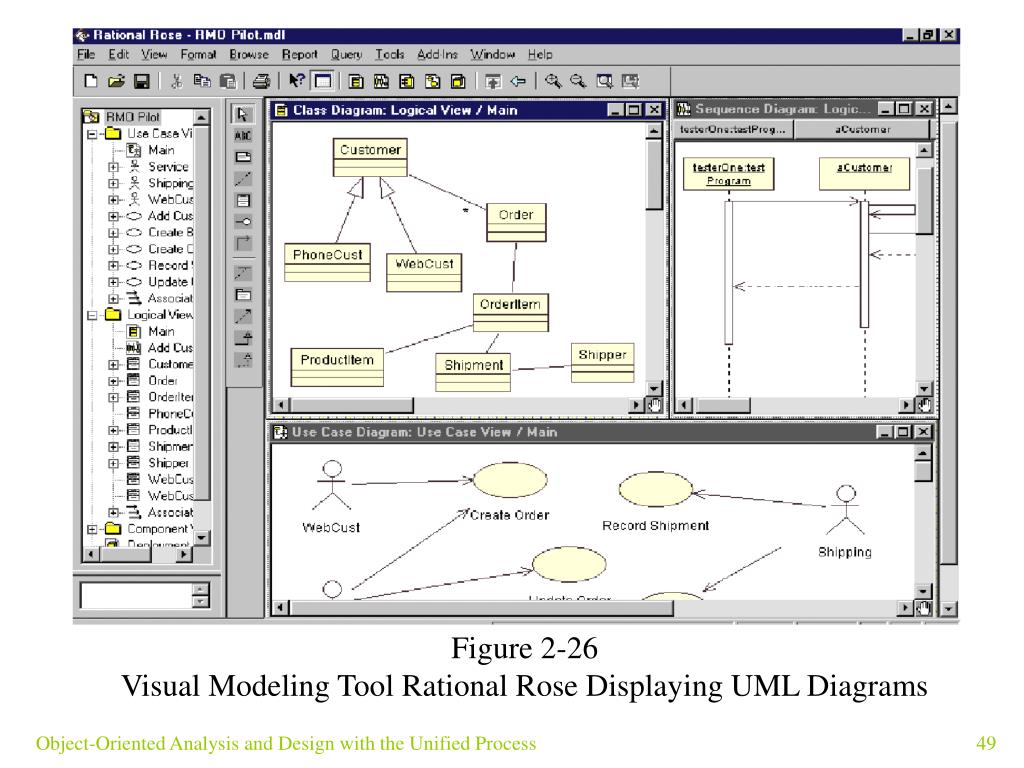Expand the Shipper class node in browser

tap(114, 463)
